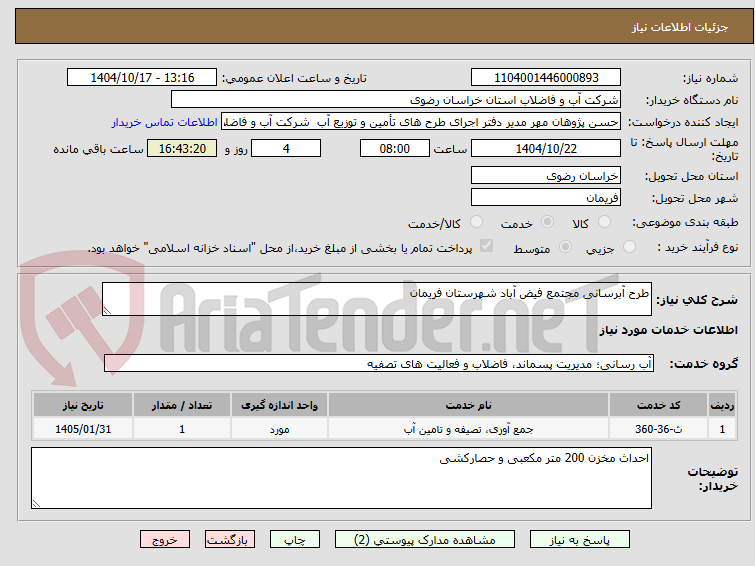Screen dimensions: 755x566
Task: Click the تاریخ نیاز column header
Action: 83,405
